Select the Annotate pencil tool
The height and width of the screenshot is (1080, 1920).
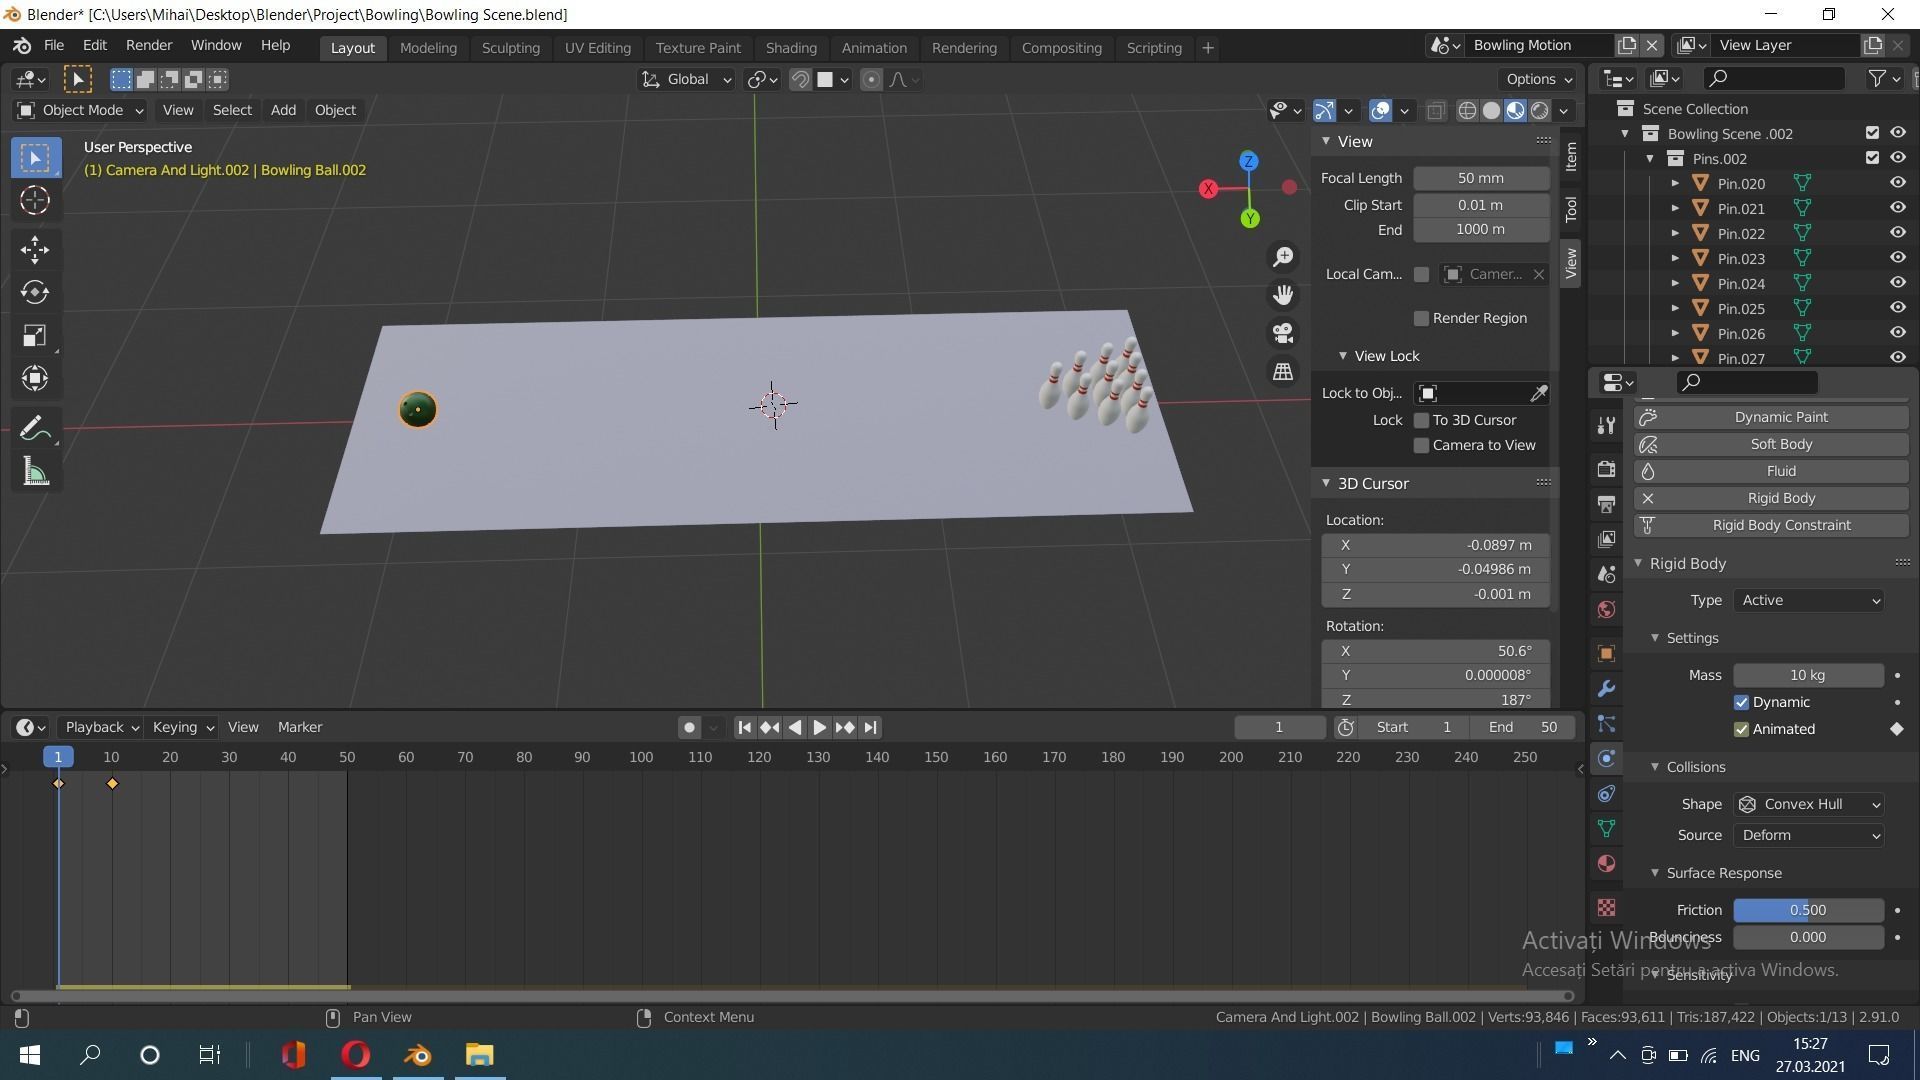click(35, 429)
